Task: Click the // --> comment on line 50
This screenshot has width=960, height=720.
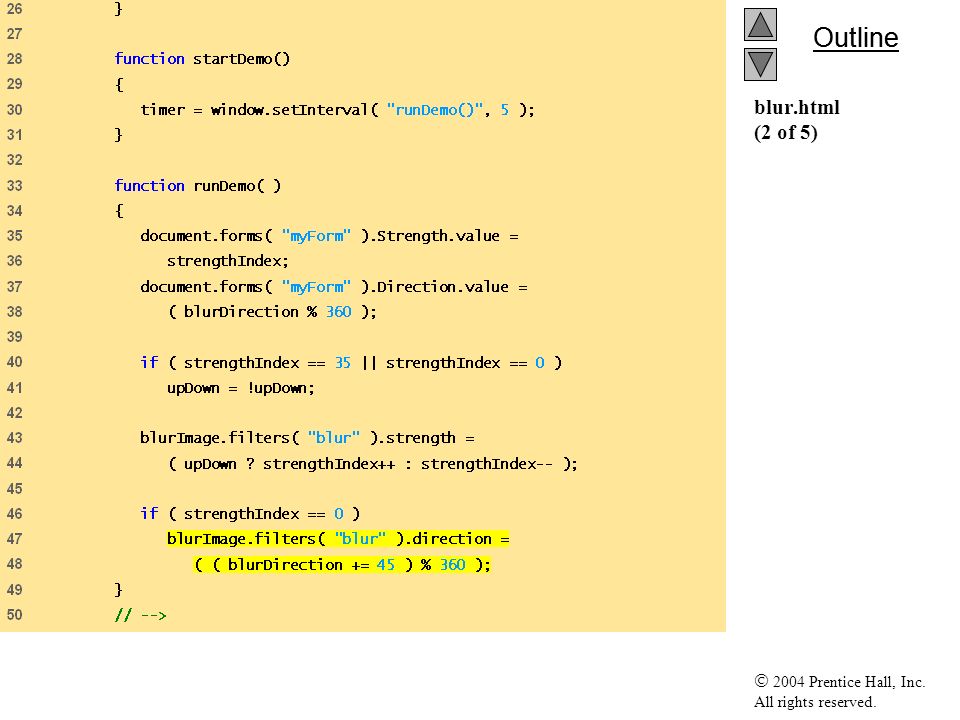Action: point(141,615)
